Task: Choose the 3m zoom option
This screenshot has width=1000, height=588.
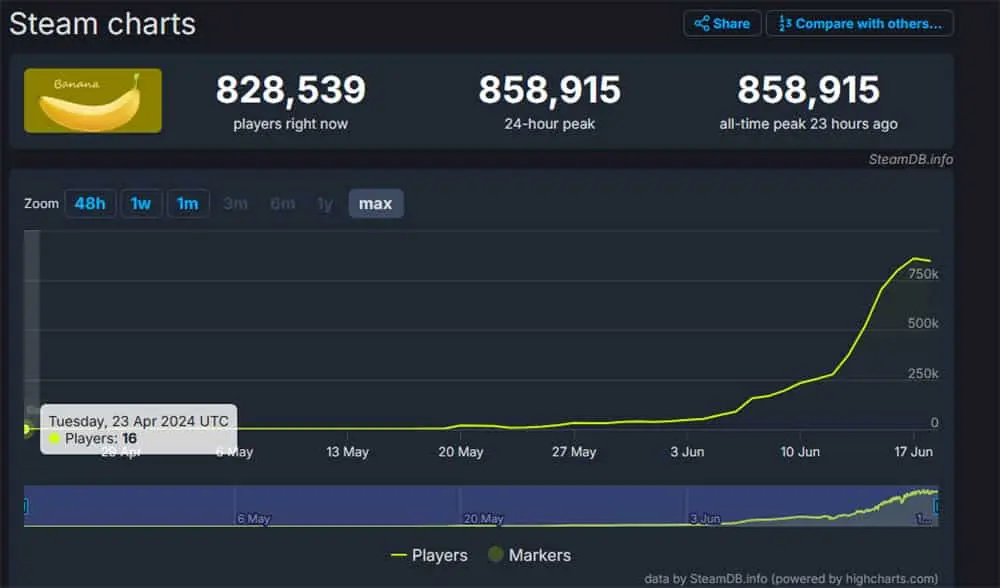Action: pyautogui.click(x=235, y=203)
